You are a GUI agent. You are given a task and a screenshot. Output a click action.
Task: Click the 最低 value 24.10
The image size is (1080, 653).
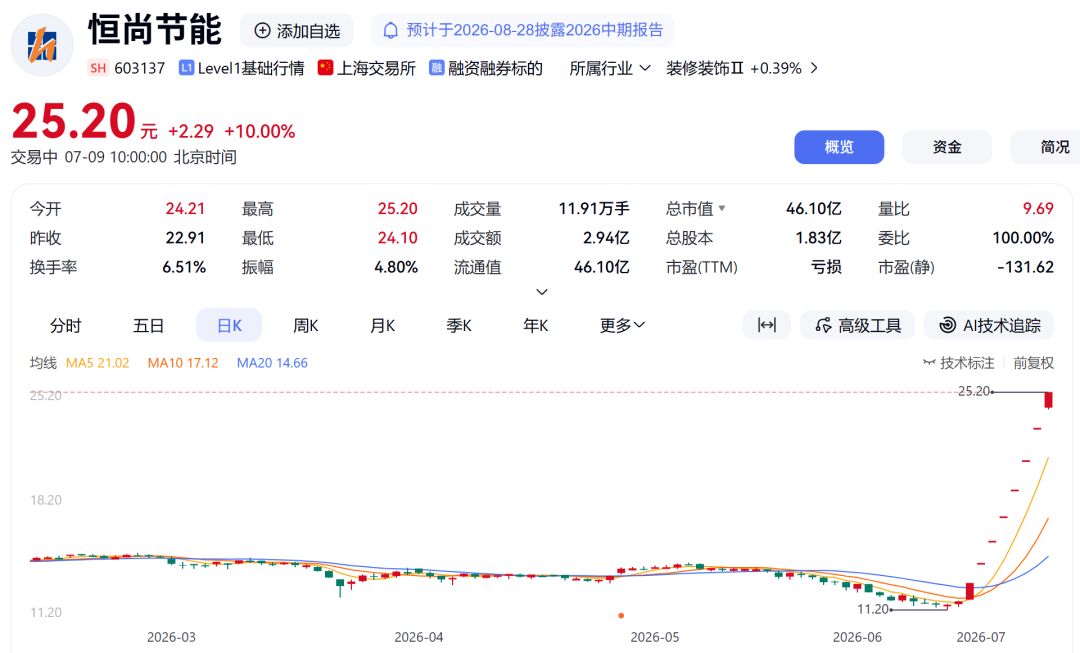pos(397,238)
